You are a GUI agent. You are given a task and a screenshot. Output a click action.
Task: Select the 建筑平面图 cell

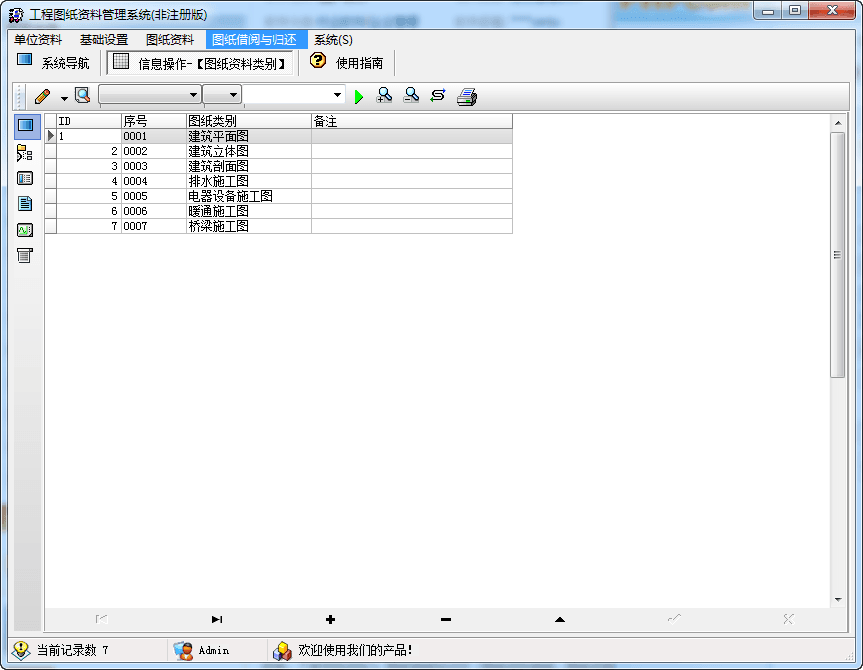[249, 136]
